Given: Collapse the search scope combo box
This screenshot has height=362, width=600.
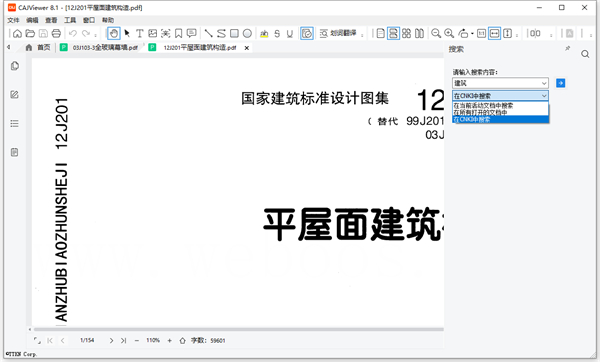Looking at the screenshot, I should pyautogui.click(x=501, y=96).
